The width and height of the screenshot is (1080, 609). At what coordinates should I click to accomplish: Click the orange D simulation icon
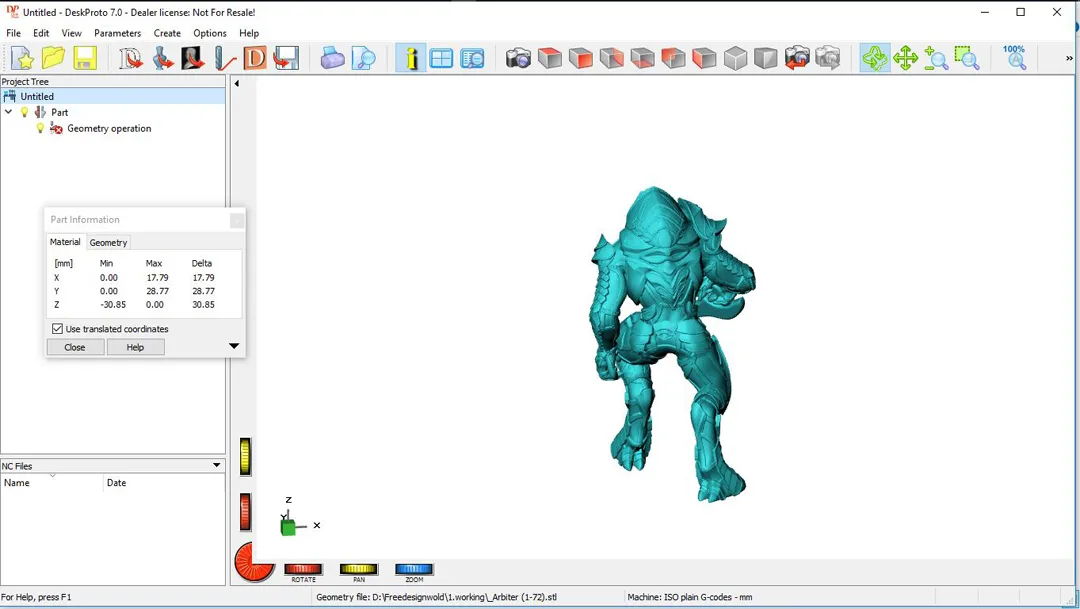pyautogui.click(x=255, y=59)
